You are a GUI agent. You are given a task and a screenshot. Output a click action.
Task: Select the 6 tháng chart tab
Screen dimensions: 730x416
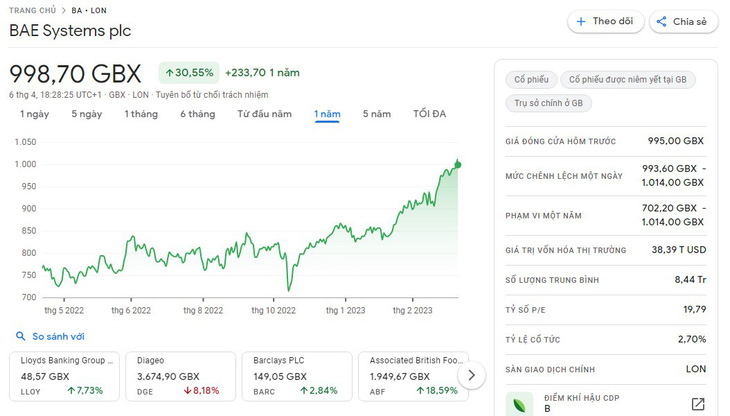[198, 114]
